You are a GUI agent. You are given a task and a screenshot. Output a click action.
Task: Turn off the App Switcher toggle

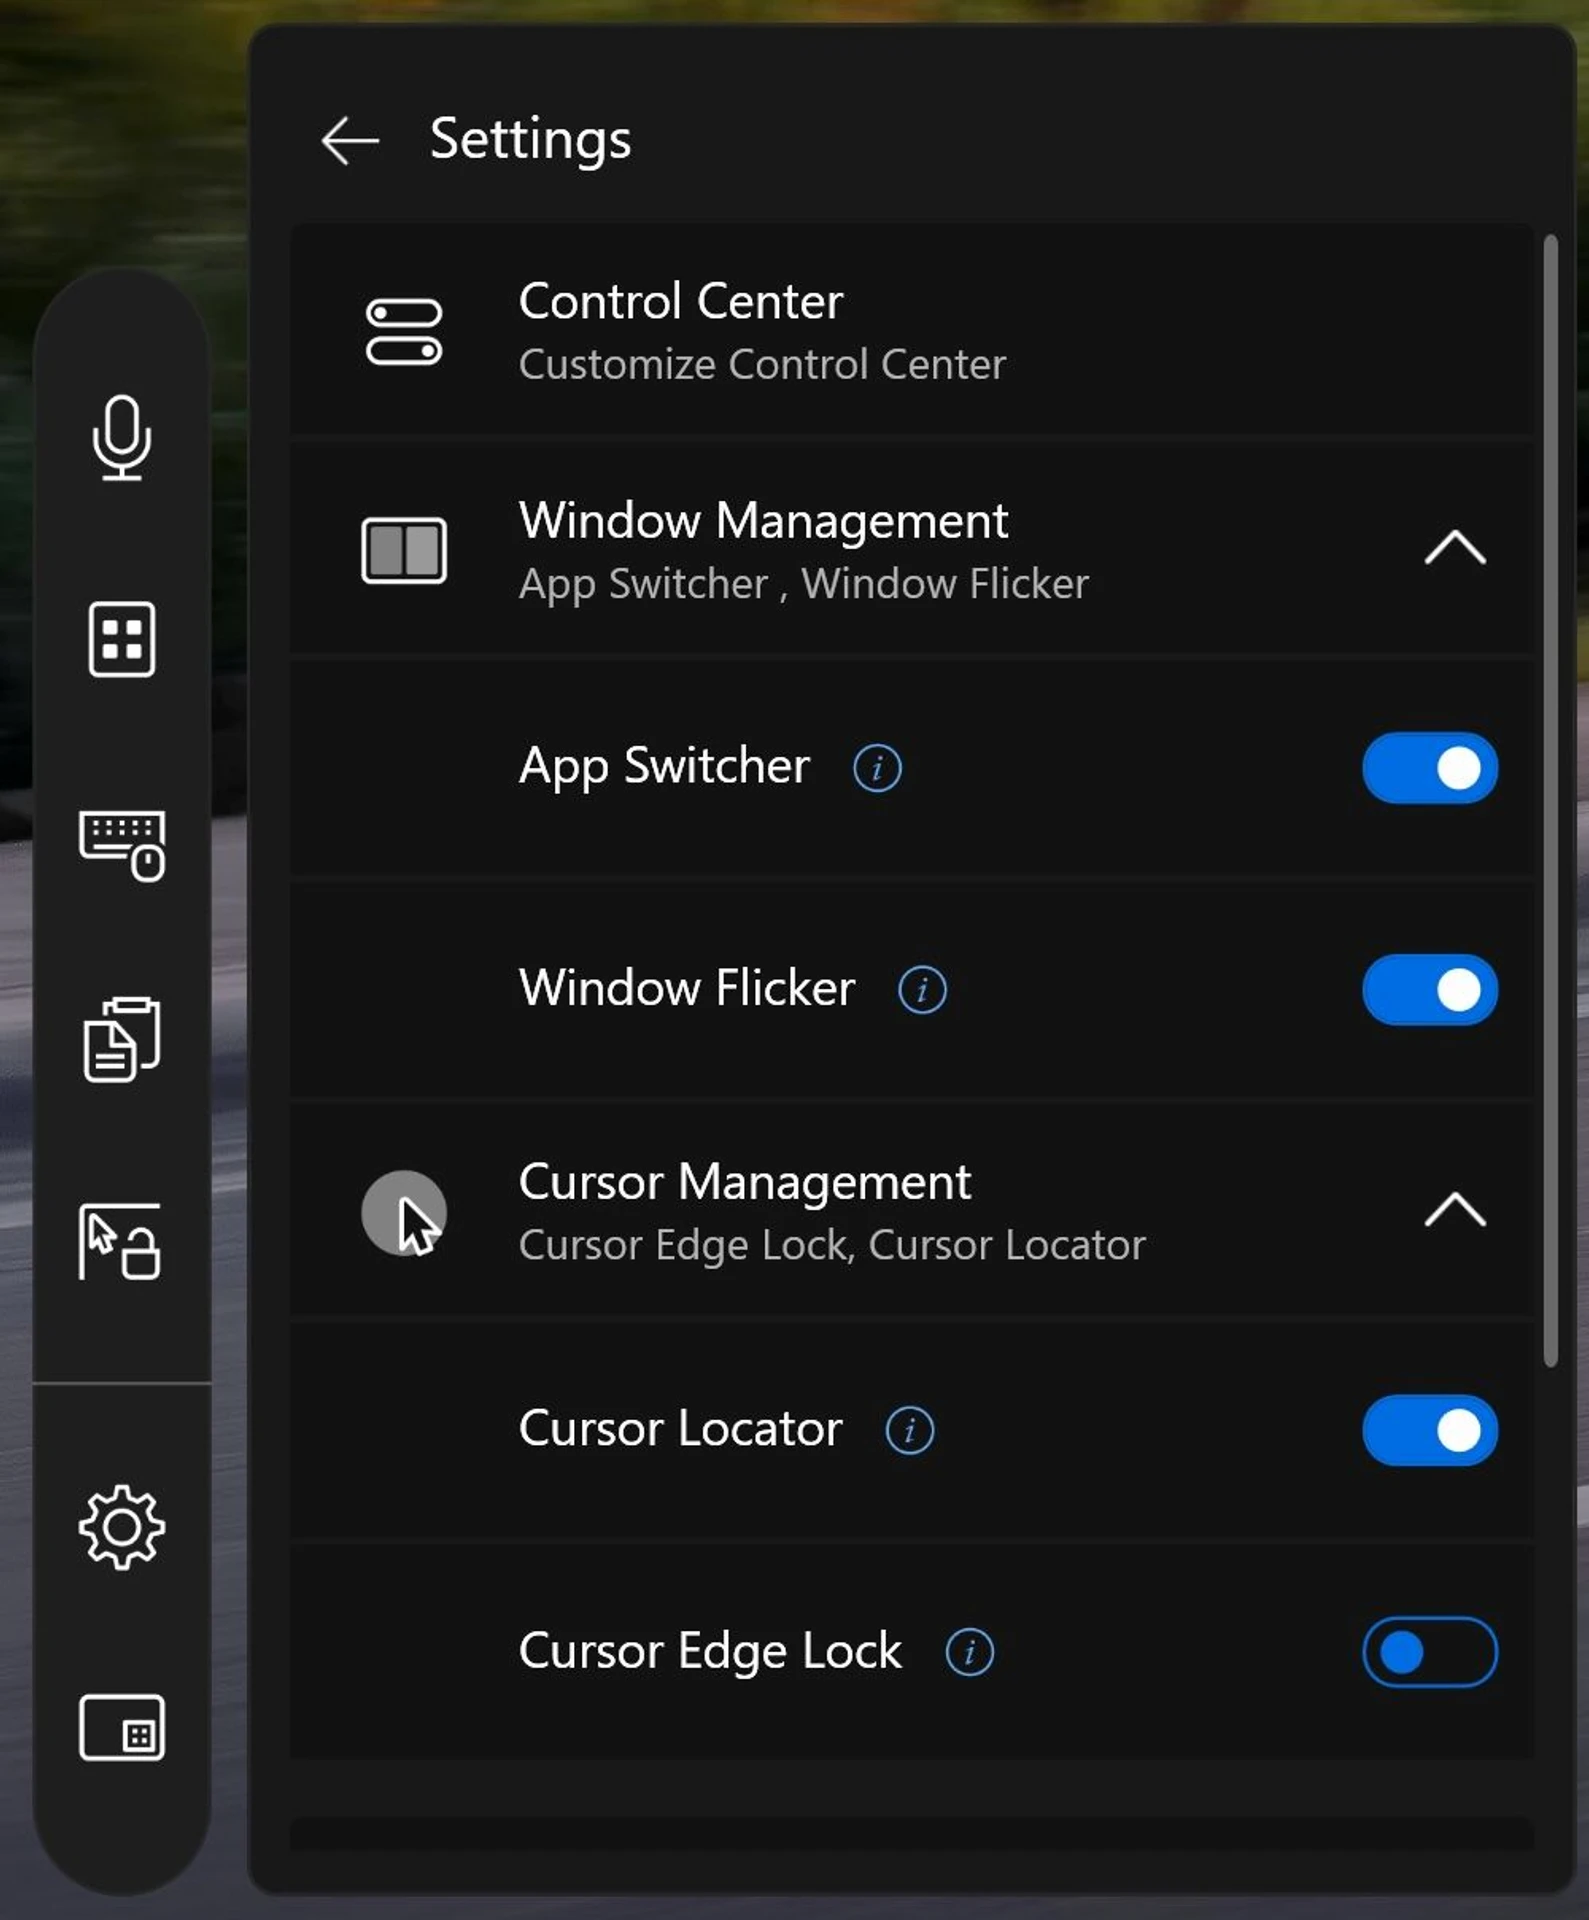[1430, 768]
